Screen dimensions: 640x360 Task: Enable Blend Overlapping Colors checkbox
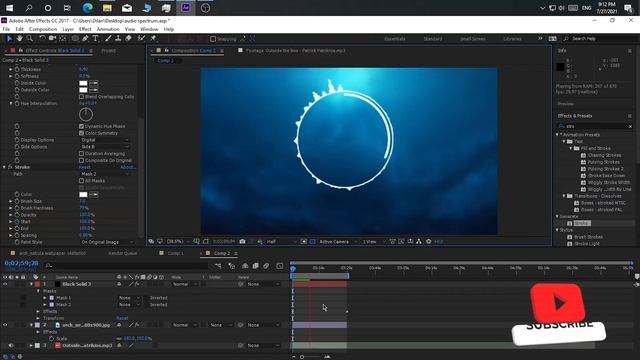82,97
